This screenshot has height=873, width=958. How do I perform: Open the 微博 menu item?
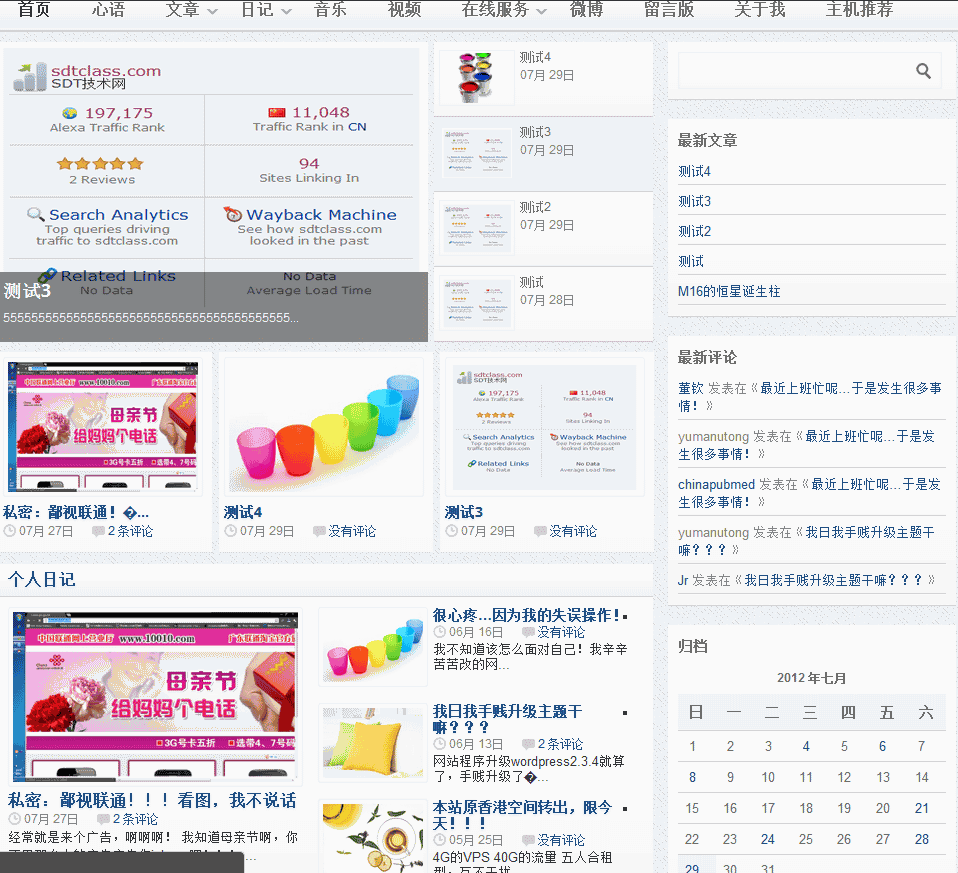click(587, 10)
